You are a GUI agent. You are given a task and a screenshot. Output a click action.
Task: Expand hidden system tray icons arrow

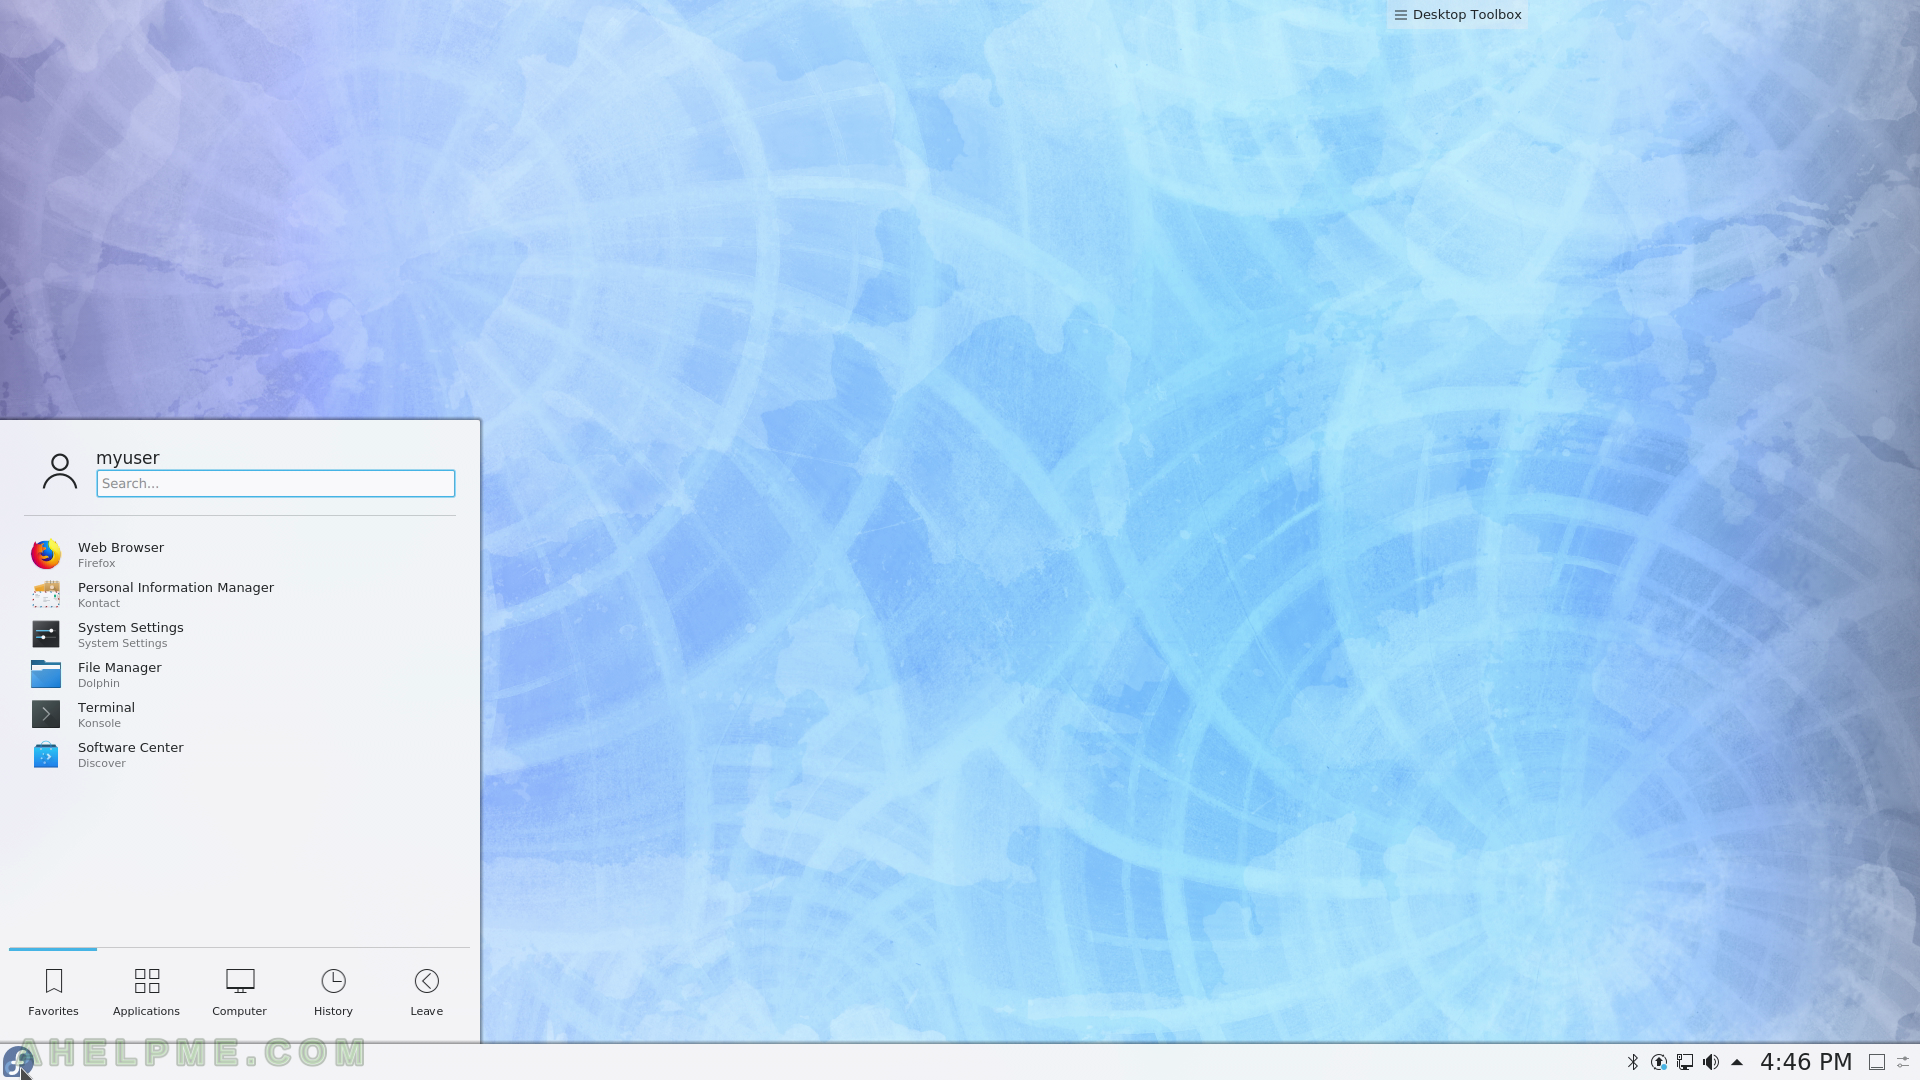point(1737,1062)
